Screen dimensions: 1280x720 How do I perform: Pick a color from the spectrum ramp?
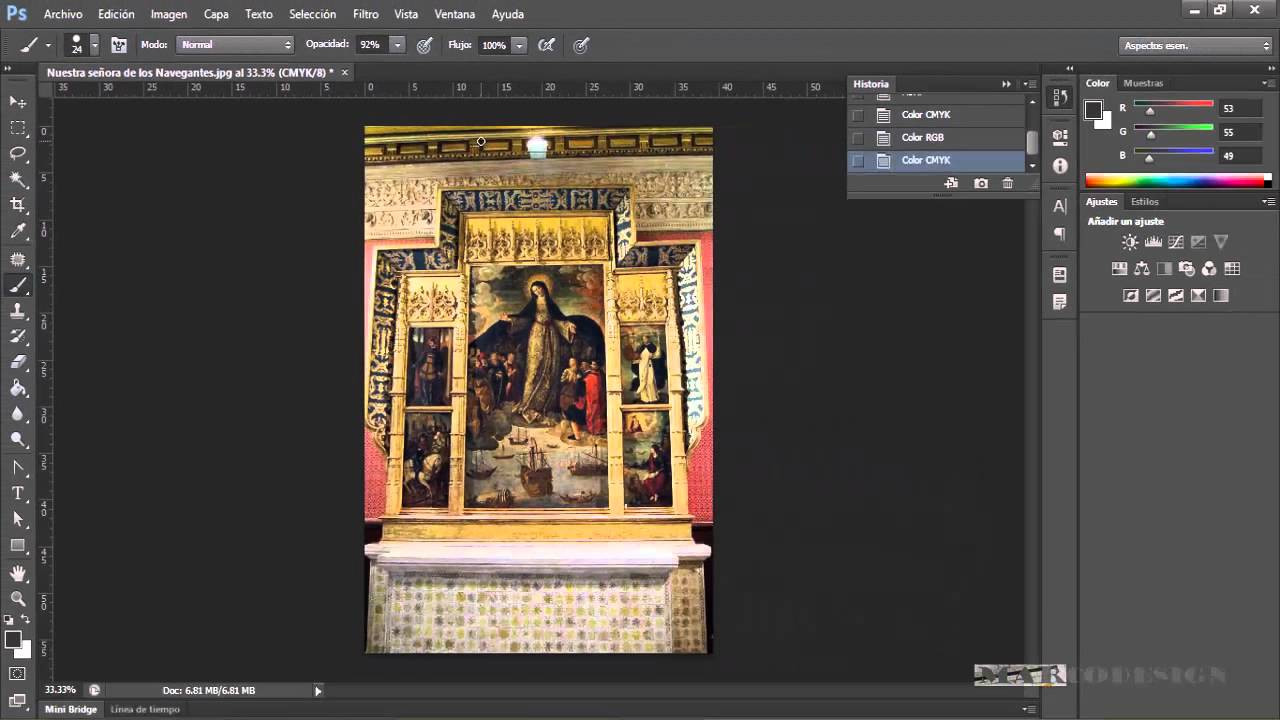tap(1178, 181)
